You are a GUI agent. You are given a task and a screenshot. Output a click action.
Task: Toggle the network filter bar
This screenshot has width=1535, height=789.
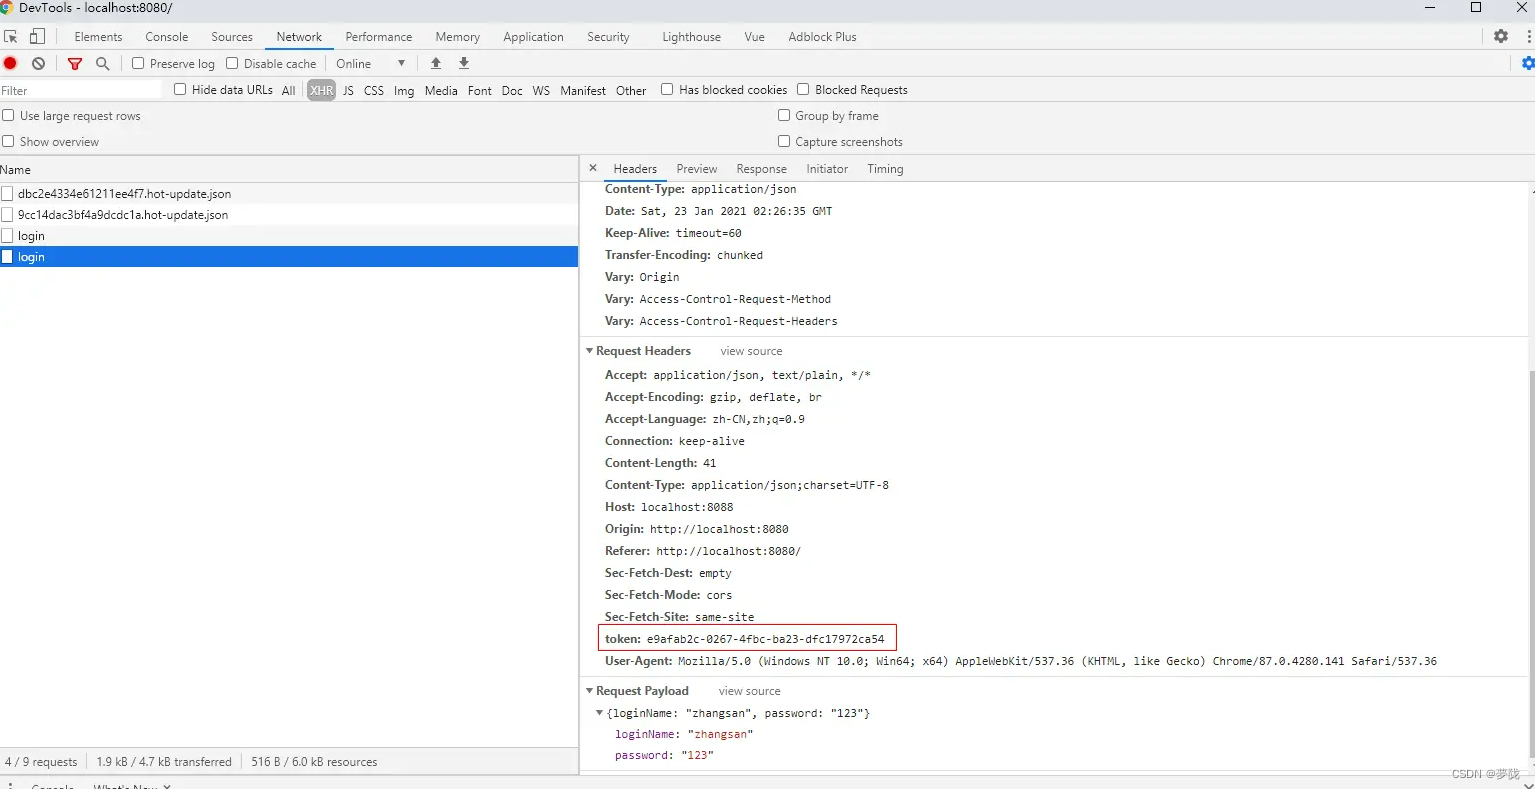pos(74,63)
